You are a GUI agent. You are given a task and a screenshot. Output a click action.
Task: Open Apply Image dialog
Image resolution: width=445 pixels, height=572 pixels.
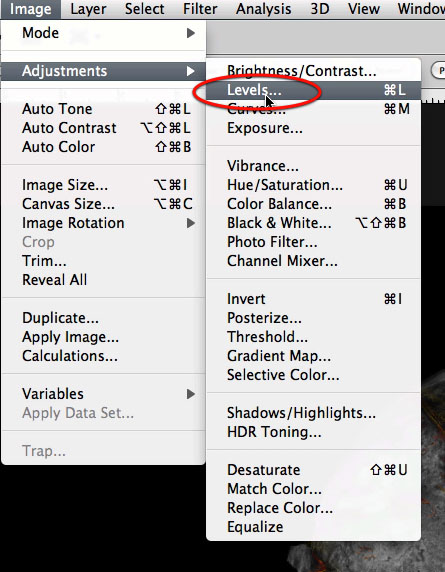[x=104, y=337]
